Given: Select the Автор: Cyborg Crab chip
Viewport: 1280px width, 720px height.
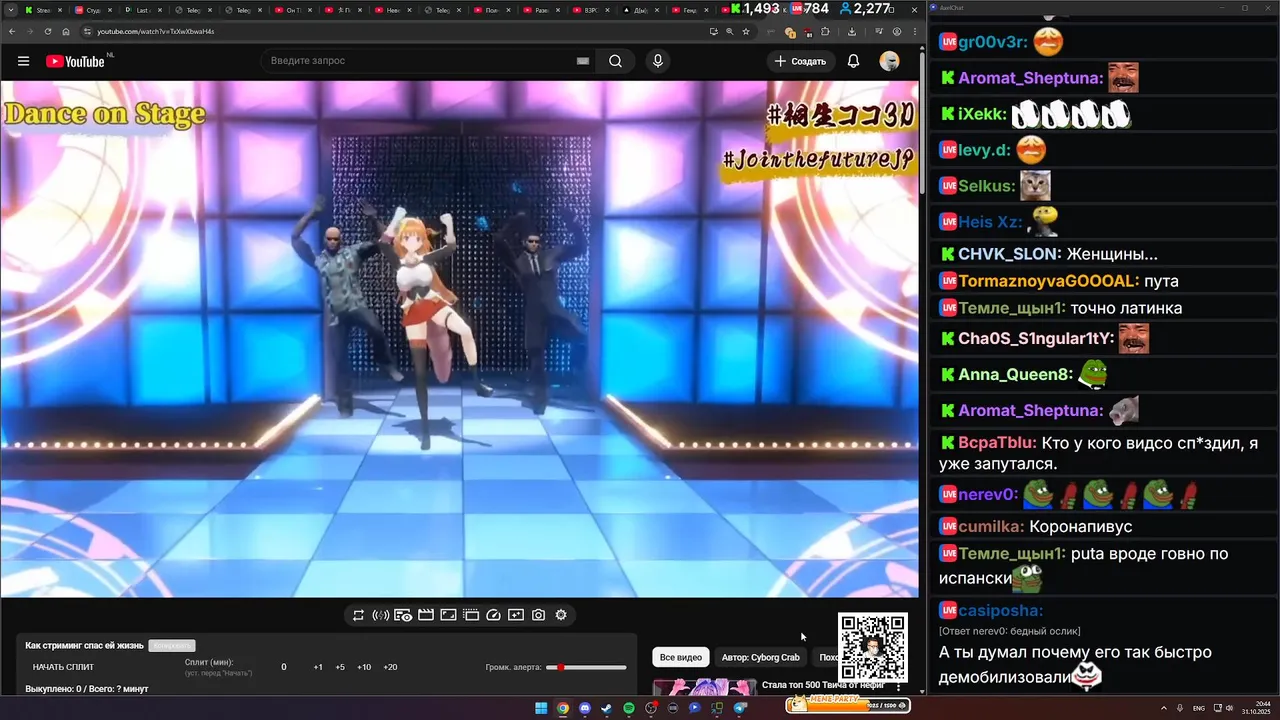Looking at the screenshot, I should [760, 657].
